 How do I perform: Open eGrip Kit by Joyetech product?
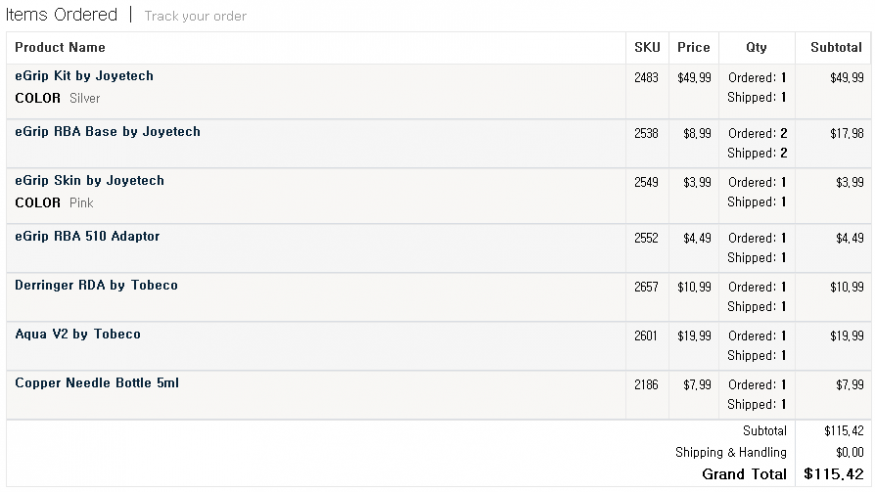coord(84,76)
